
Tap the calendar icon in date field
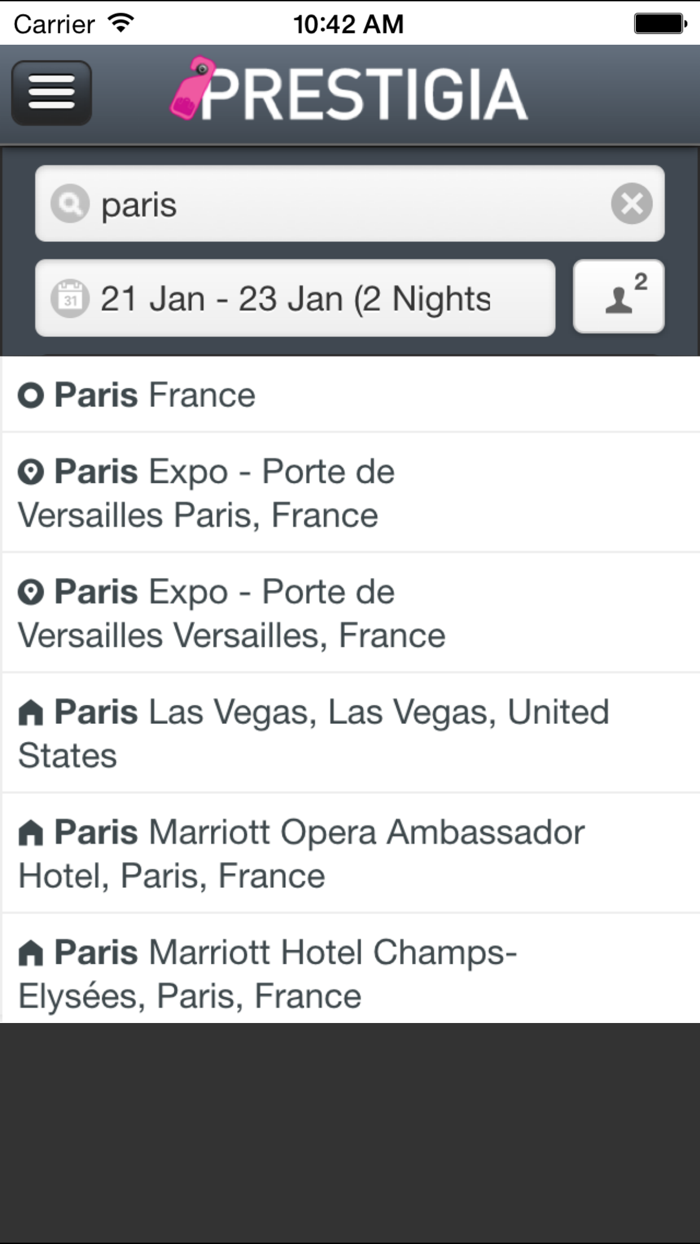point(69,299)
